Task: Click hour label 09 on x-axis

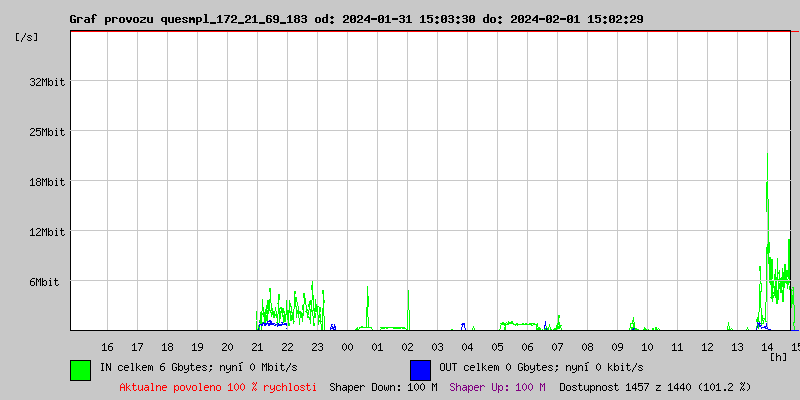Action: (x=617, y=347)
